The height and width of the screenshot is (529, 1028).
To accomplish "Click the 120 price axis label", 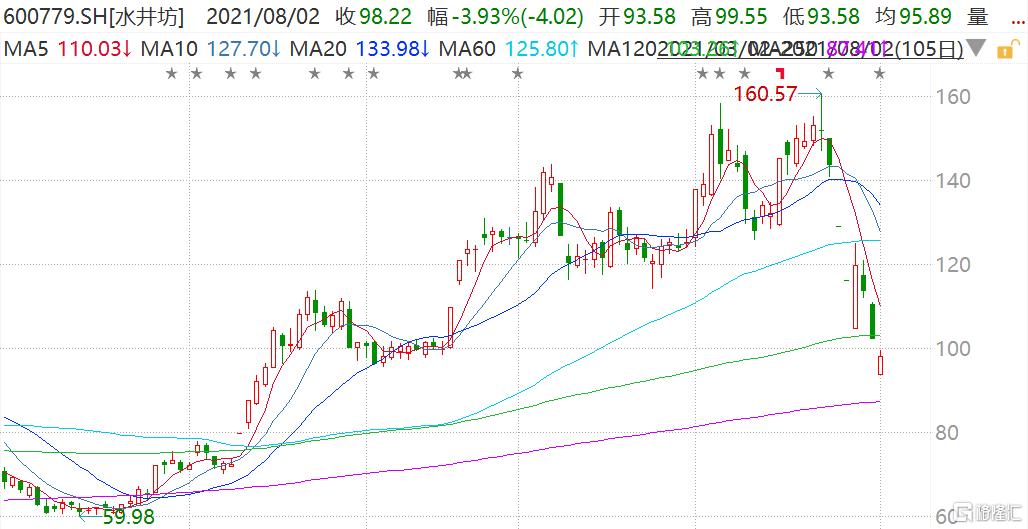I will pyautogui.click(x=955, y=265).
